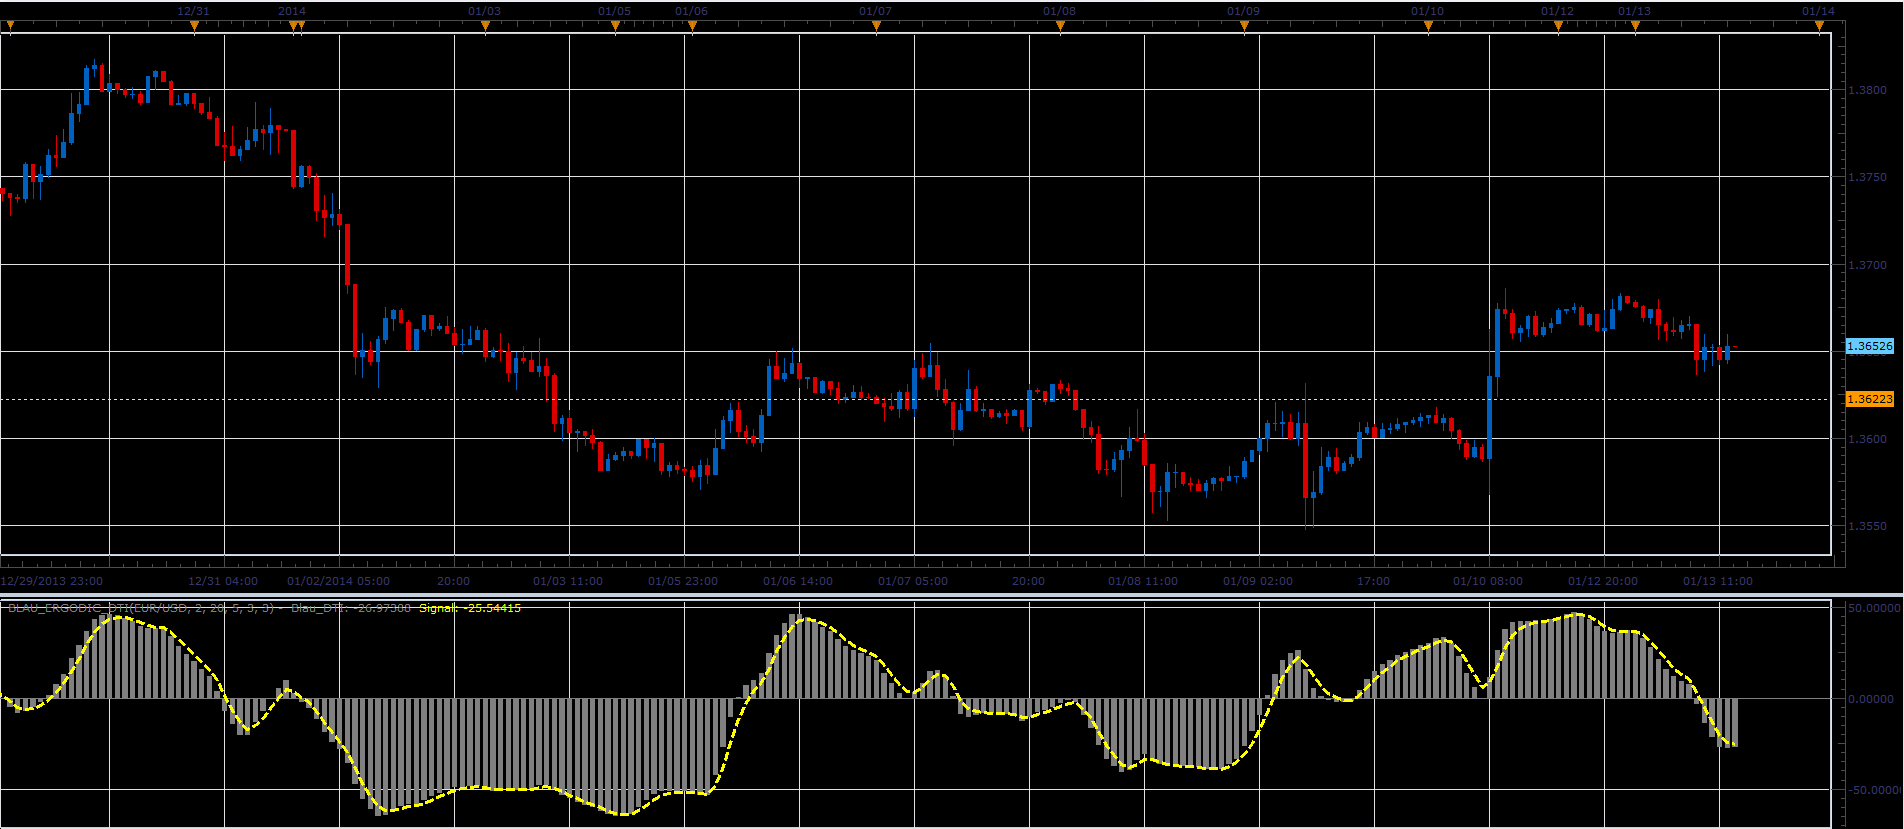Image resolution: width=1904 pixels, height=829 pixels.
Task: Click the yellow Signal value label
Action: [470, 608]
